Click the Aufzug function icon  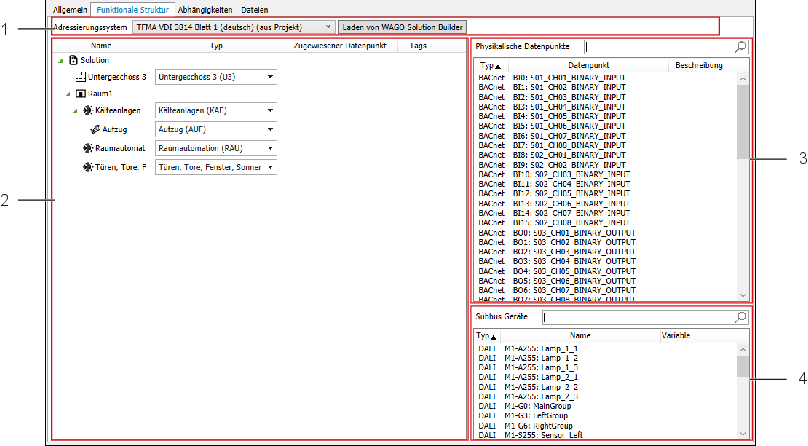95,129
